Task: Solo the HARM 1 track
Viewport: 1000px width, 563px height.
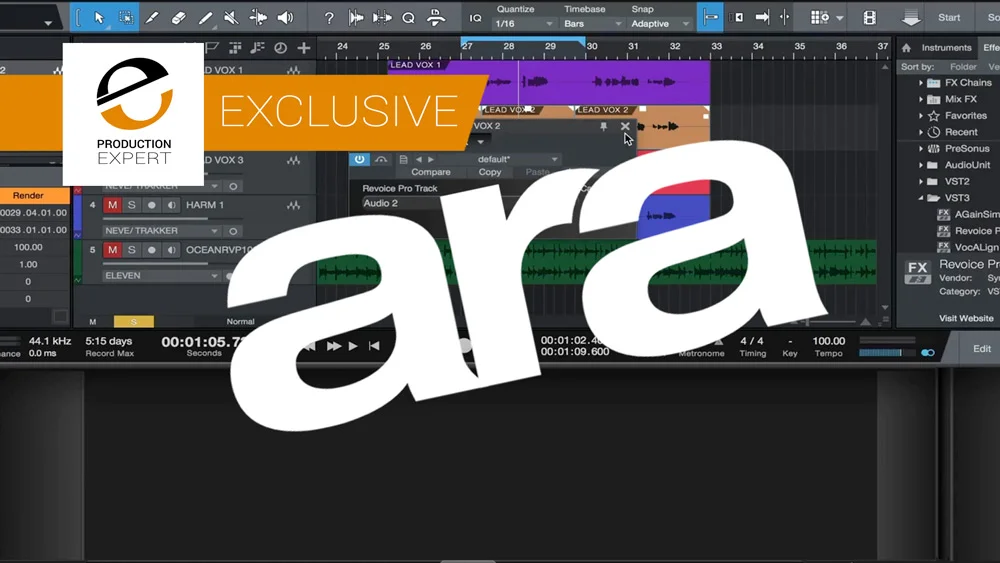Action: coord(131,205)
